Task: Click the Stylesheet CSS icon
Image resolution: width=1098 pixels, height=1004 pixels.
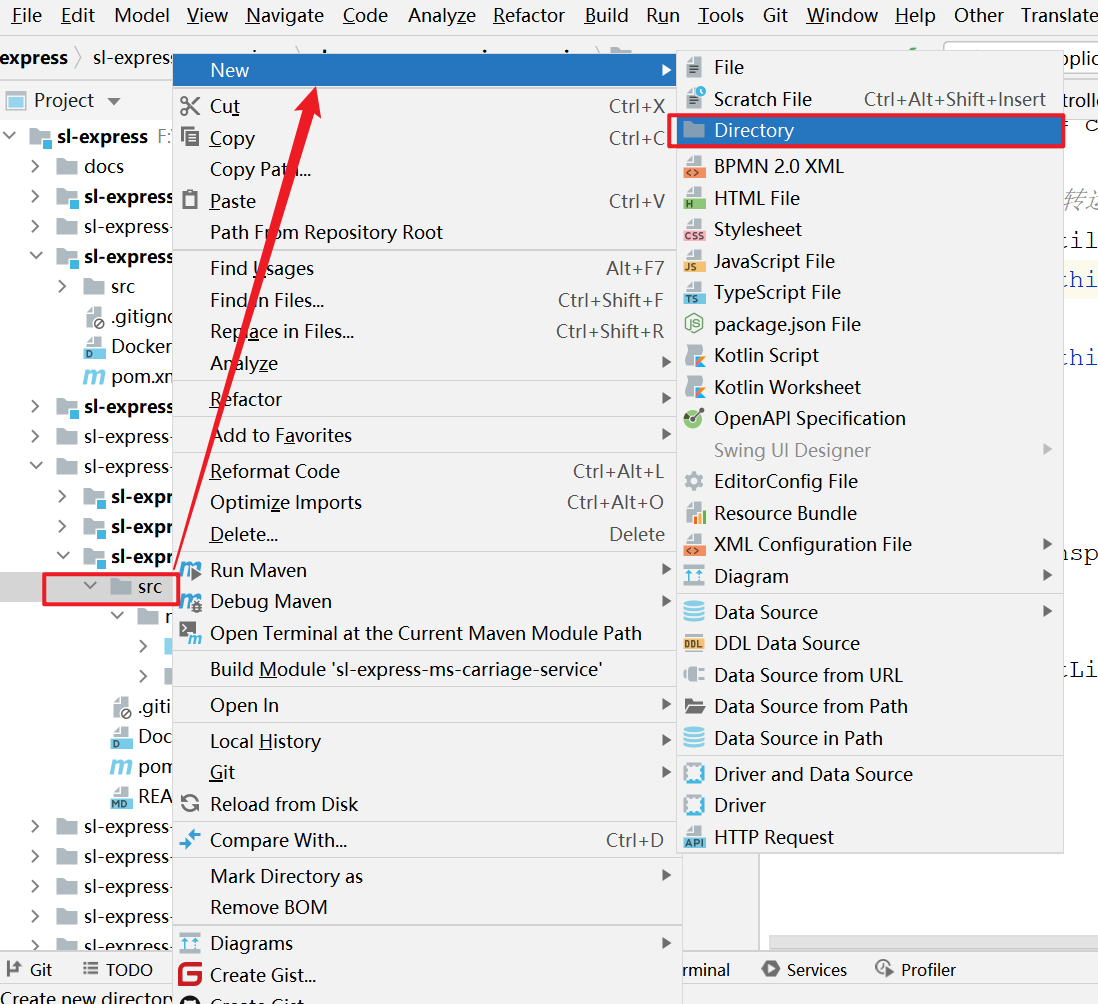Action: 694,230
